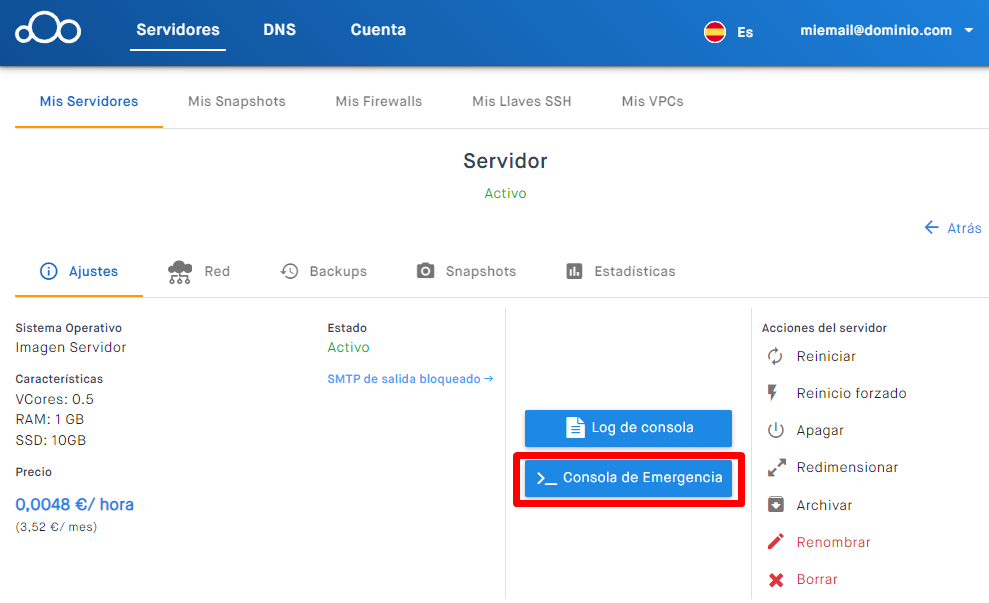Click the Borrar red X icon
The width and height of the screenshot is (989, 603).
pyautogui.click(x=775, y=579)
